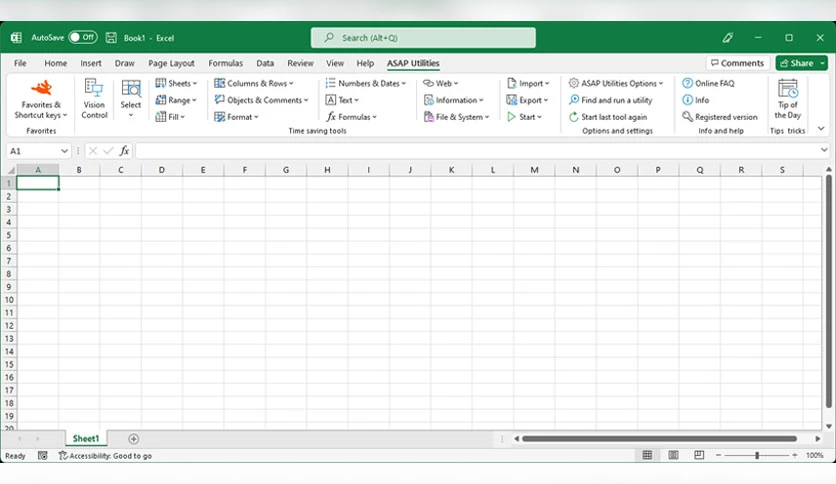The height and width of the screenshot is (484, 836).
Task: Open the Fill utilities dropdown
Action: coord(170,117)
